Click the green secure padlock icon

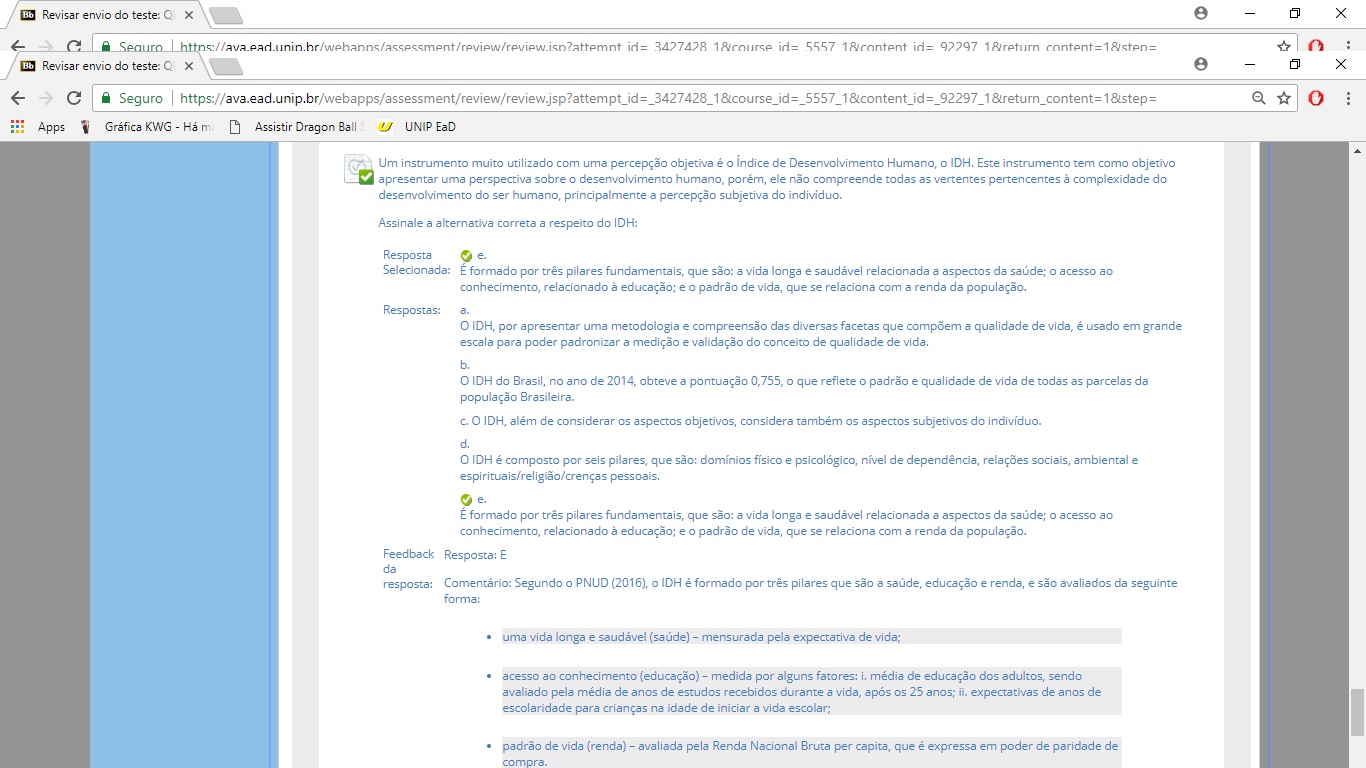(106, 98)
